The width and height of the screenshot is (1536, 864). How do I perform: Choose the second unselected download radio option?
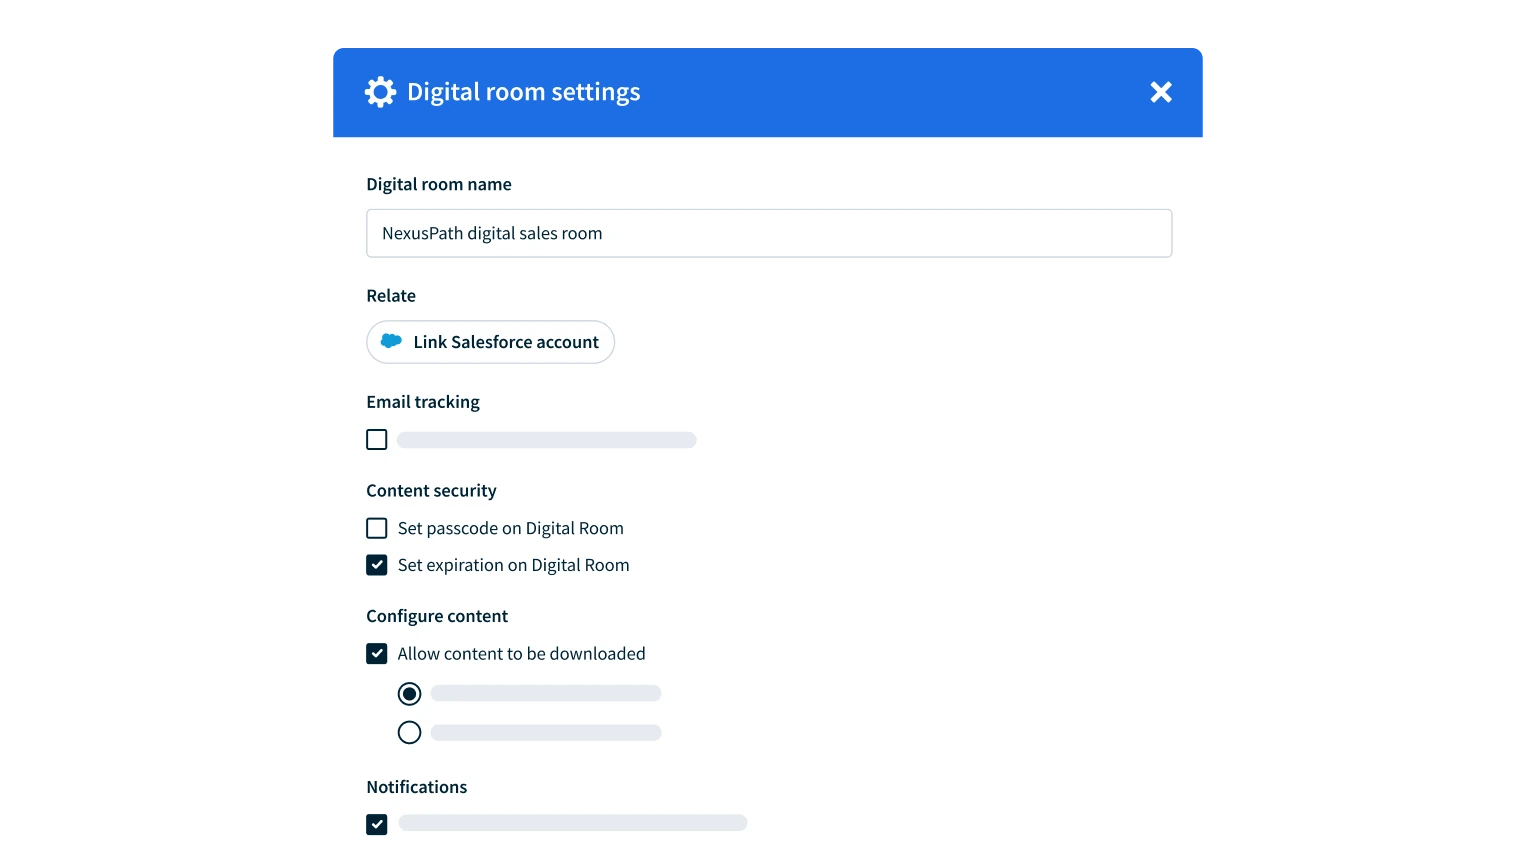(409, 733)
